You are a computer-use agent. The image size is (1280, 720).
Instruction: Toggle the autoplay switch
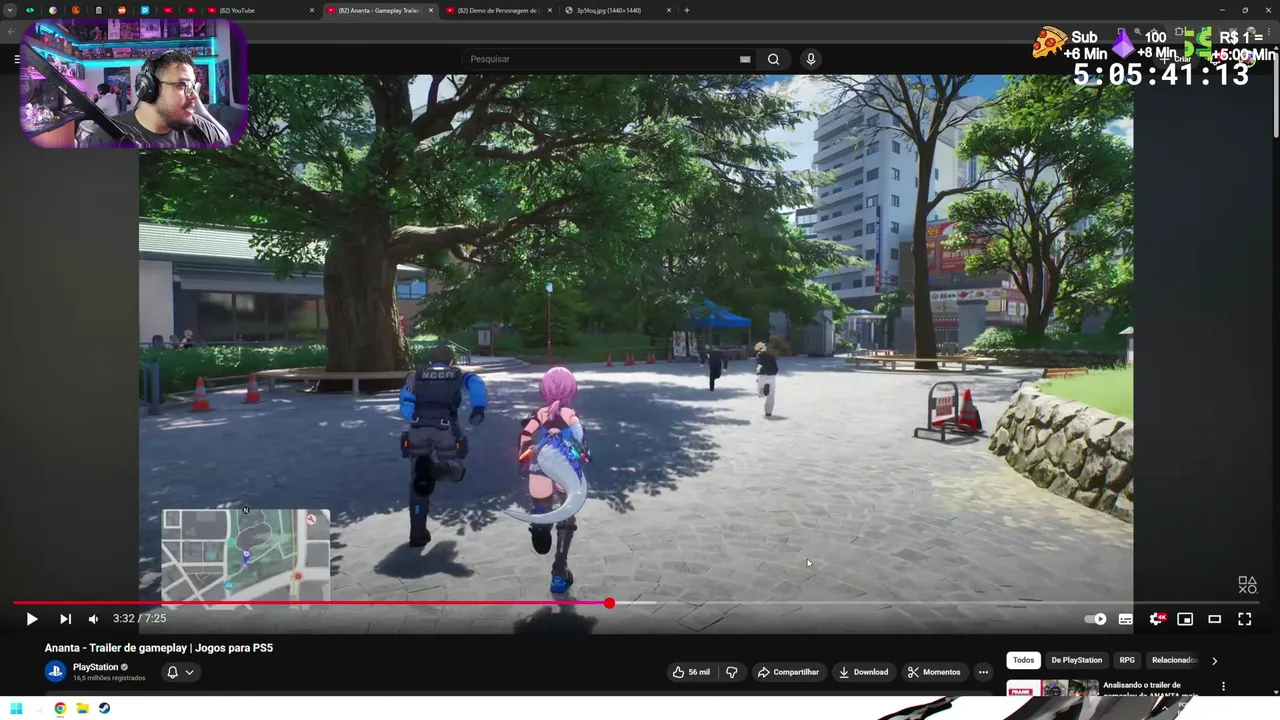point(1096,619)
